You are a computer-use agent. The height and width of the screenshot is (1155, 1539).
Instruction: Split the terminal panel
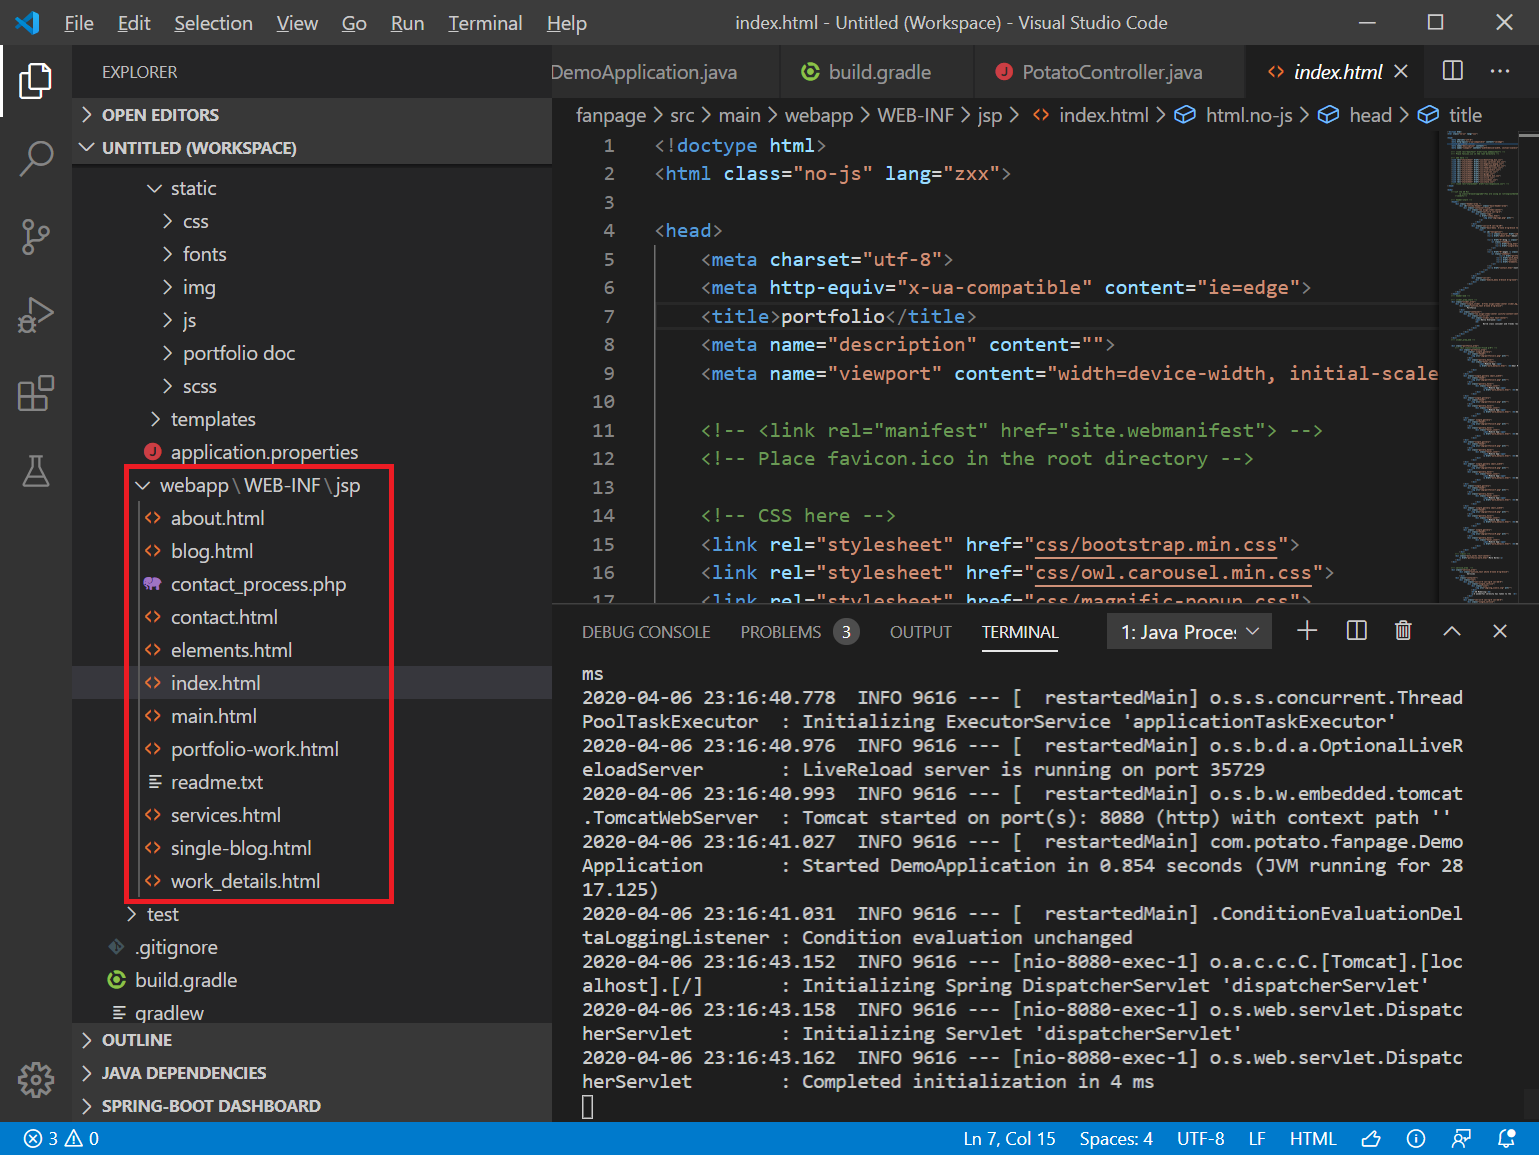(1356, 631)
